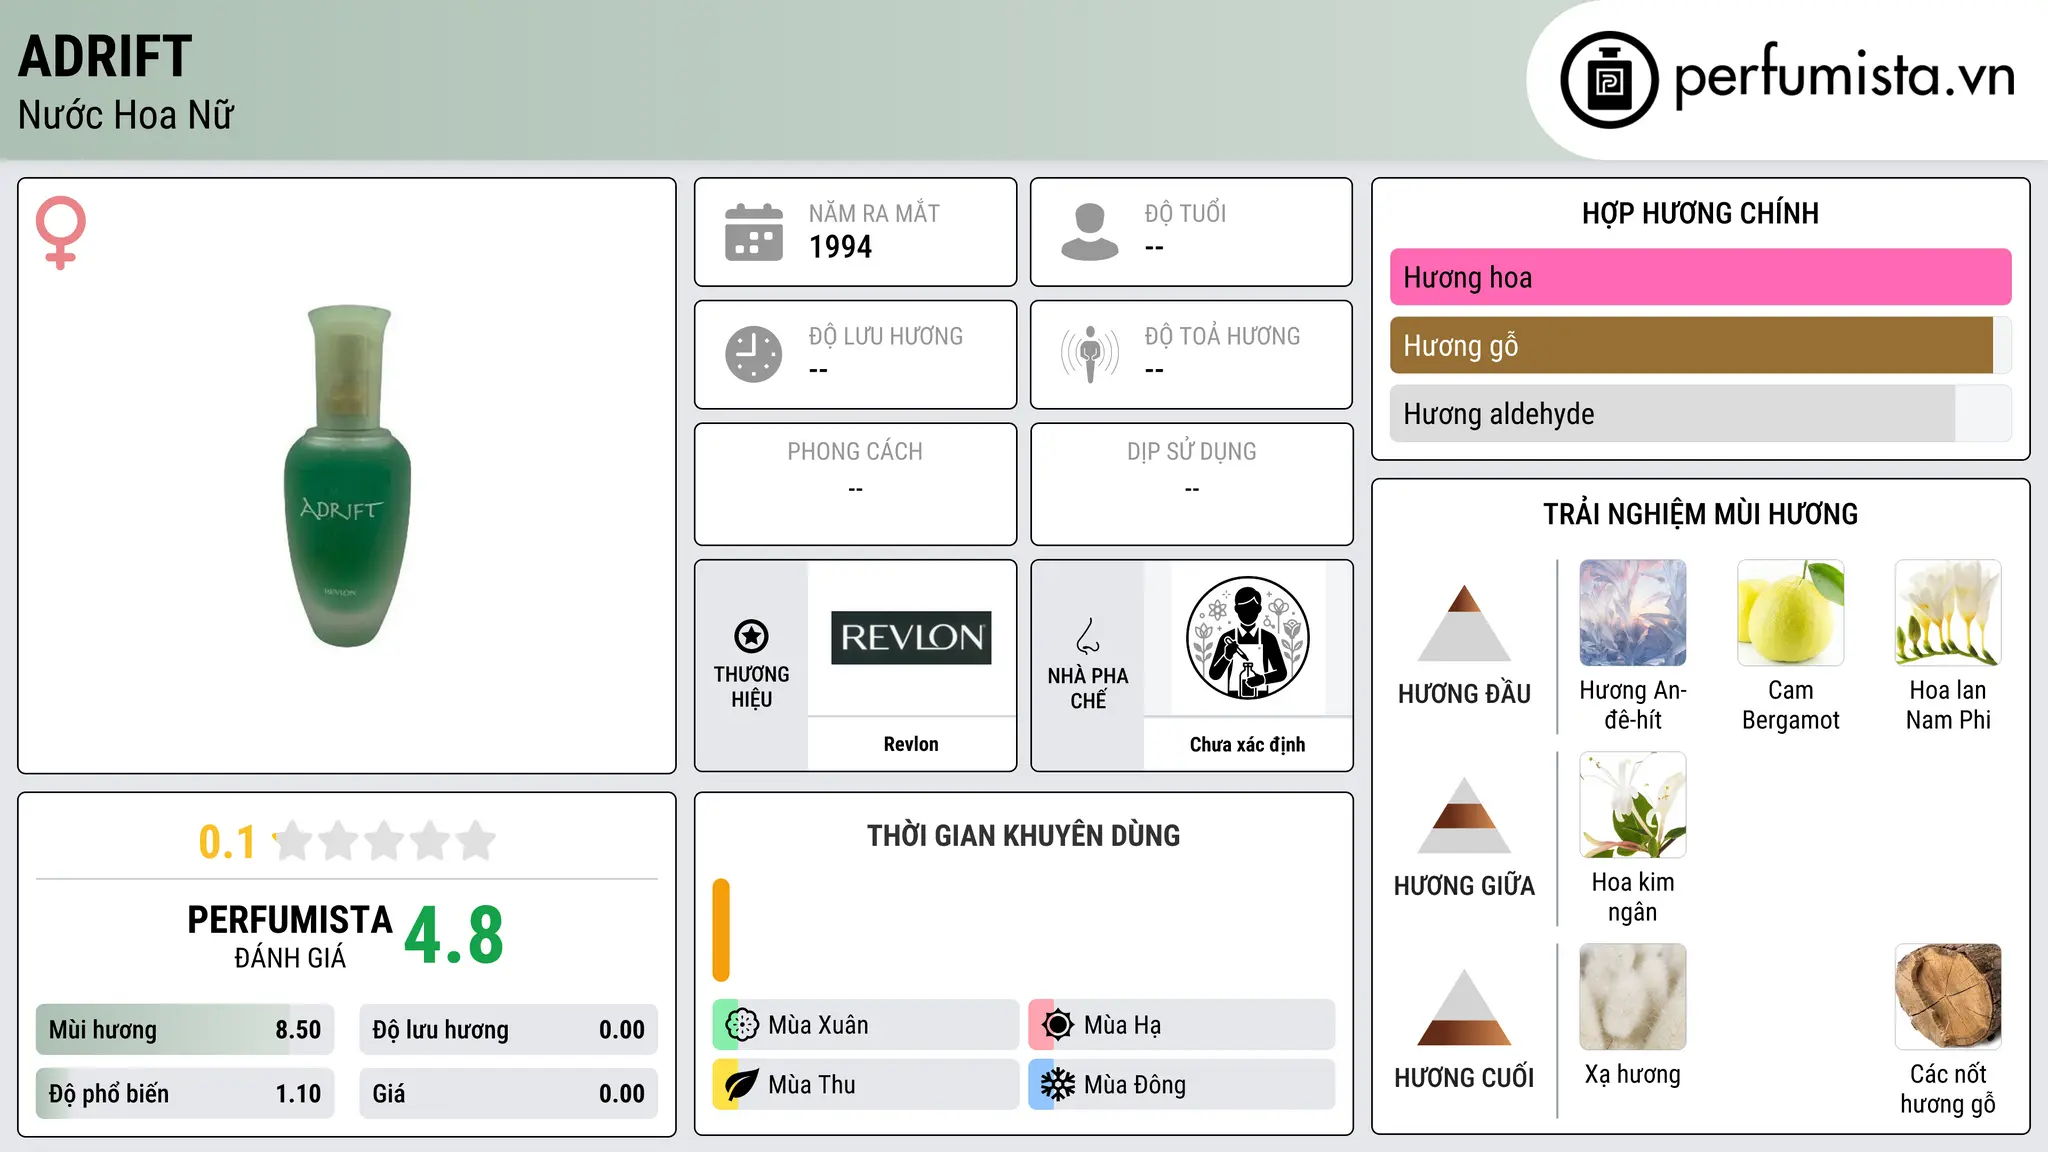Click the ADRIFT perfume title
Image resolution: width=2048 pixels, height=1152 pixels.
pyautogui.click(x=105, y=56)
